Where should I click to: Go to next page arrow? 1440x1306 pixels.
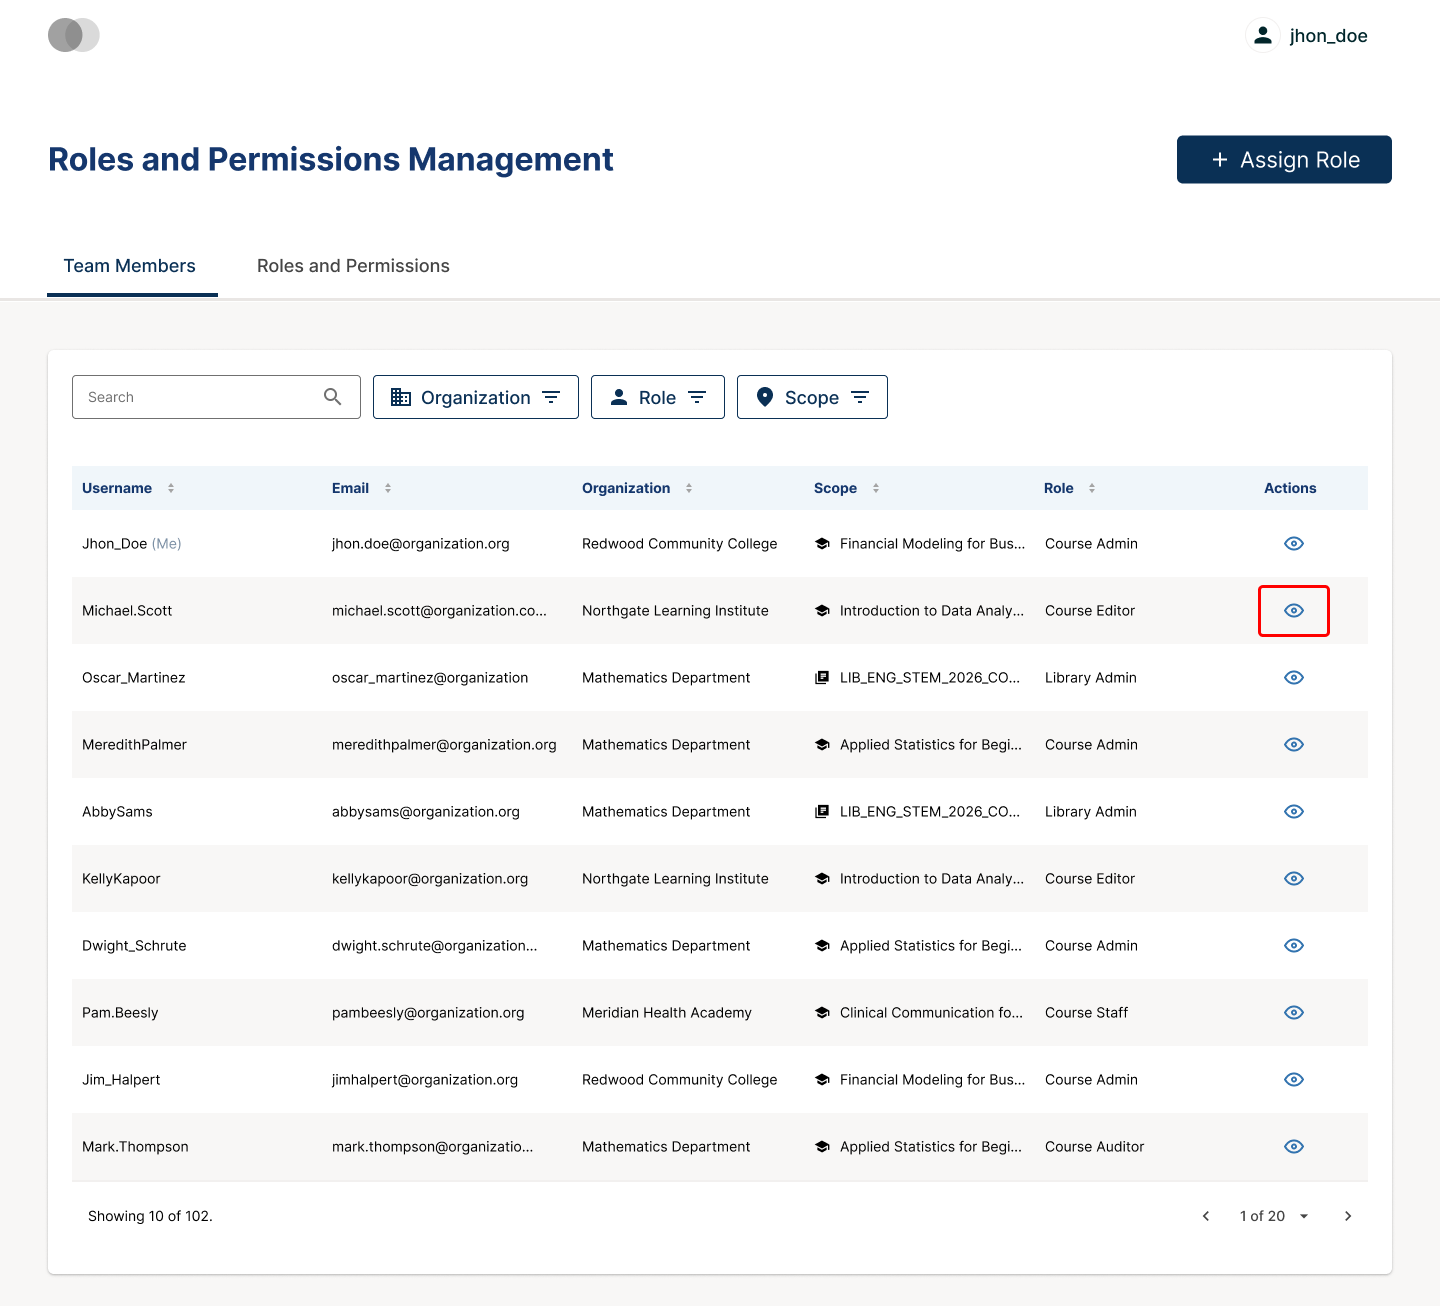tap(1348, 1216)
